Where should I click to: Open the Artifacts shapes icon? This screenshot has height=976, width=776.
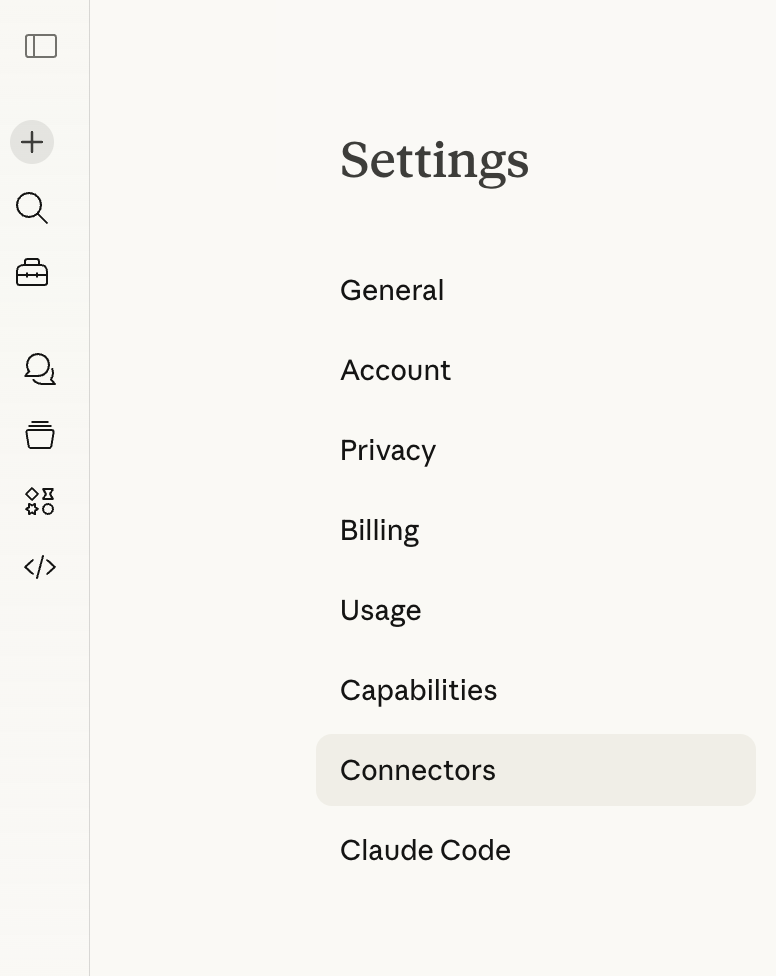click(40, 501)
